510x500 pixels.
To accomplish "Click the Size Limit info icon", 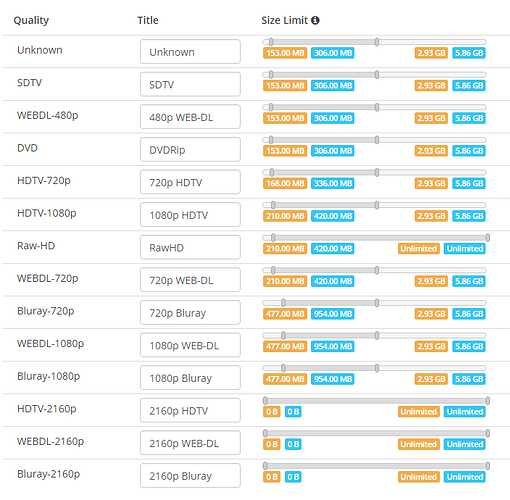I will (x=315, y=20).
